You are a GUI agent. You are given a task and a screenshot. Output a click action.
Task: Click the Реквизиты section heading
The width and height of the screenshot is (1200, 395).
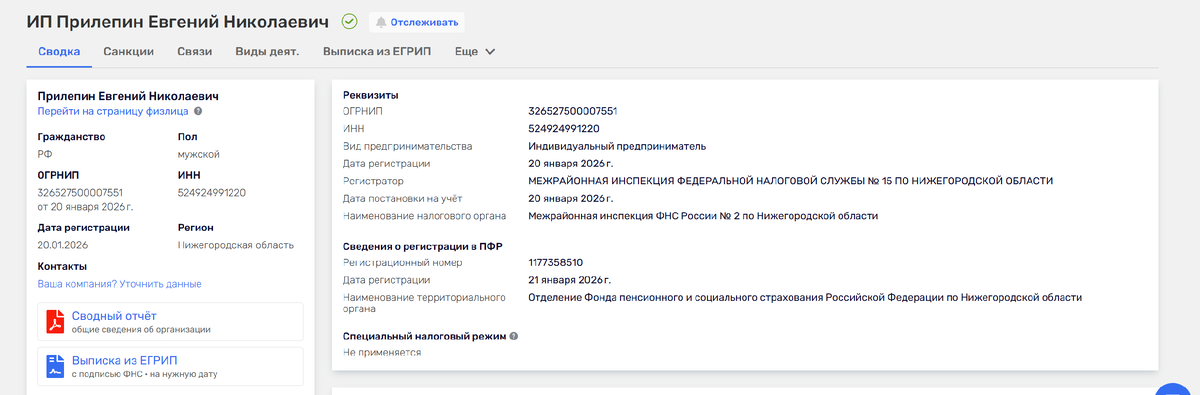(x=371, y=95)
